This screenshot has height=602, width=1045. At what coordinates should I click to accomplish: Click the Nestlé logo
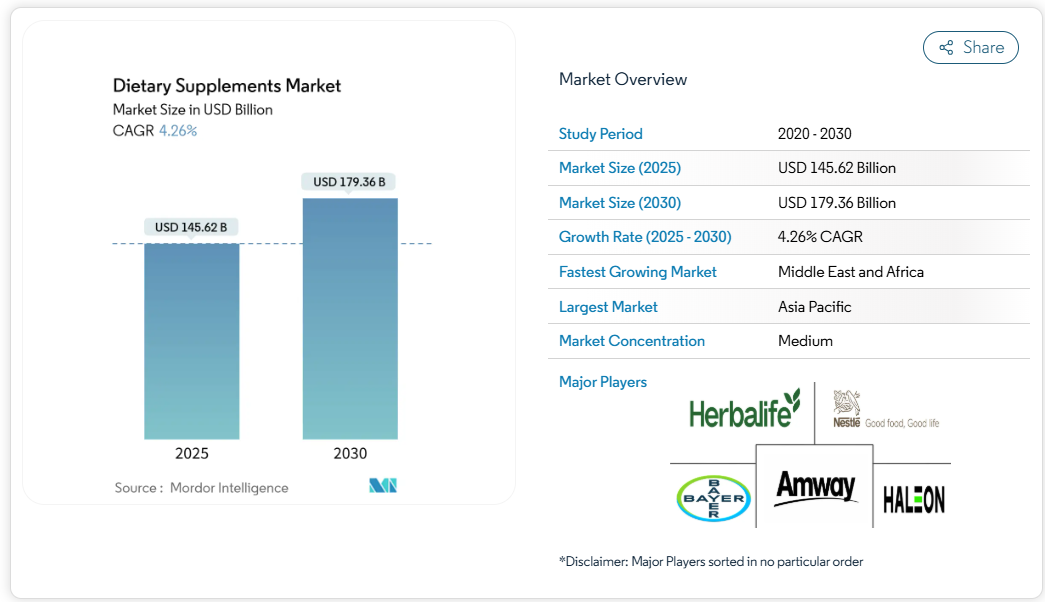tap(885, 411)
